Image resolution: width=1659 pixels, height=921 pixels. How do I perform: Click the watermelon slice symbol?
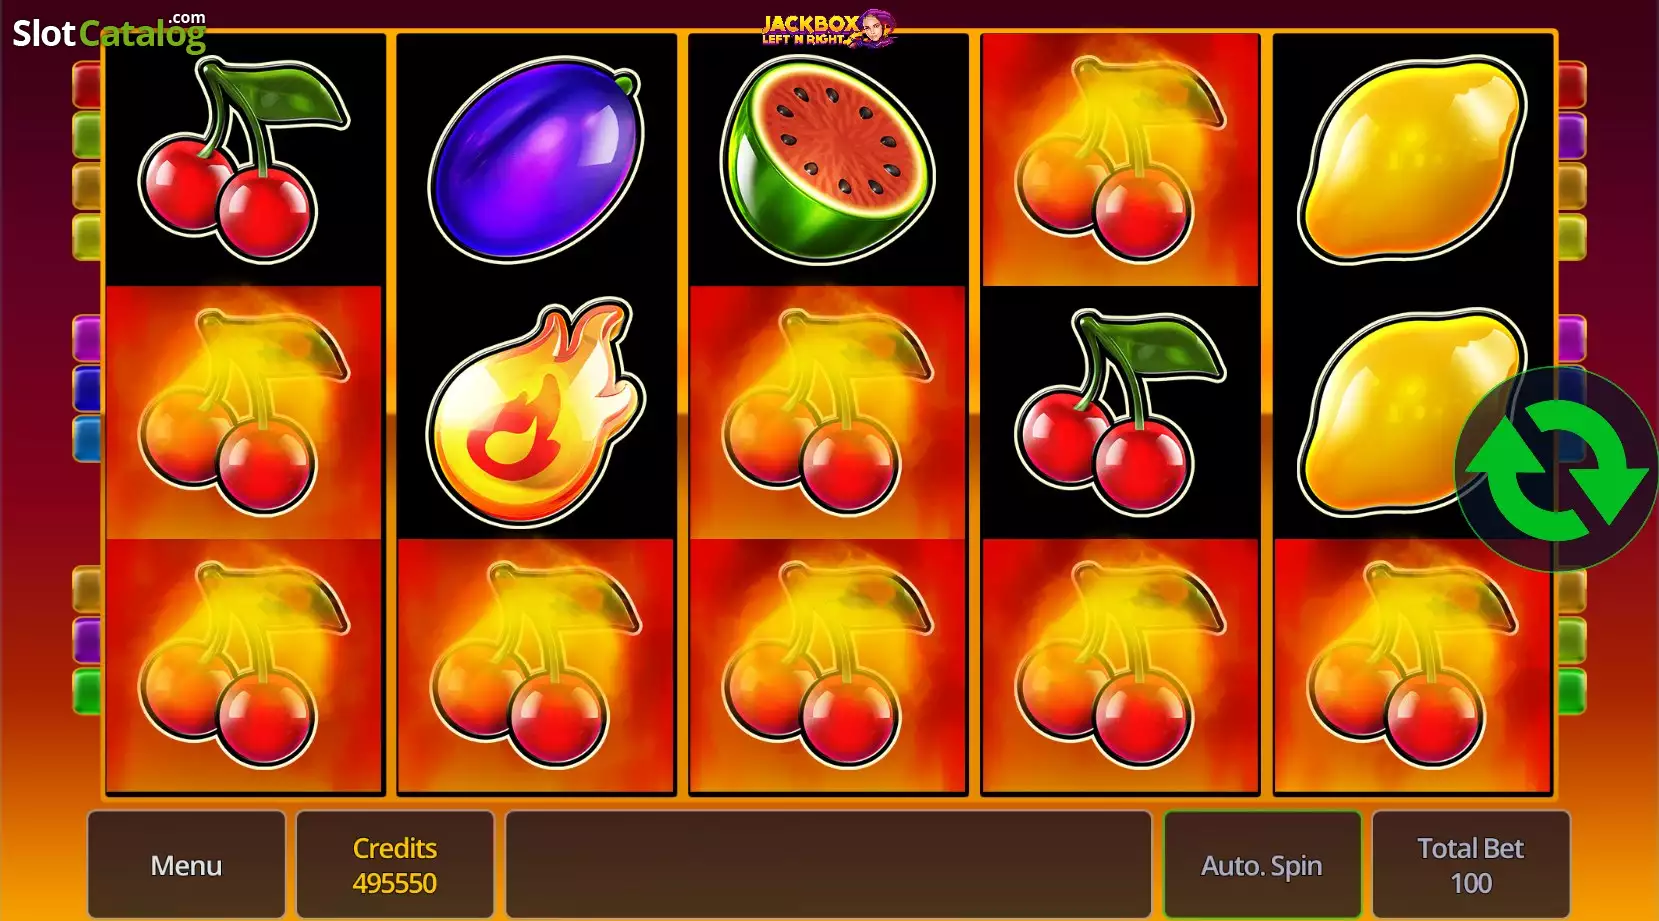click(828, 160)
